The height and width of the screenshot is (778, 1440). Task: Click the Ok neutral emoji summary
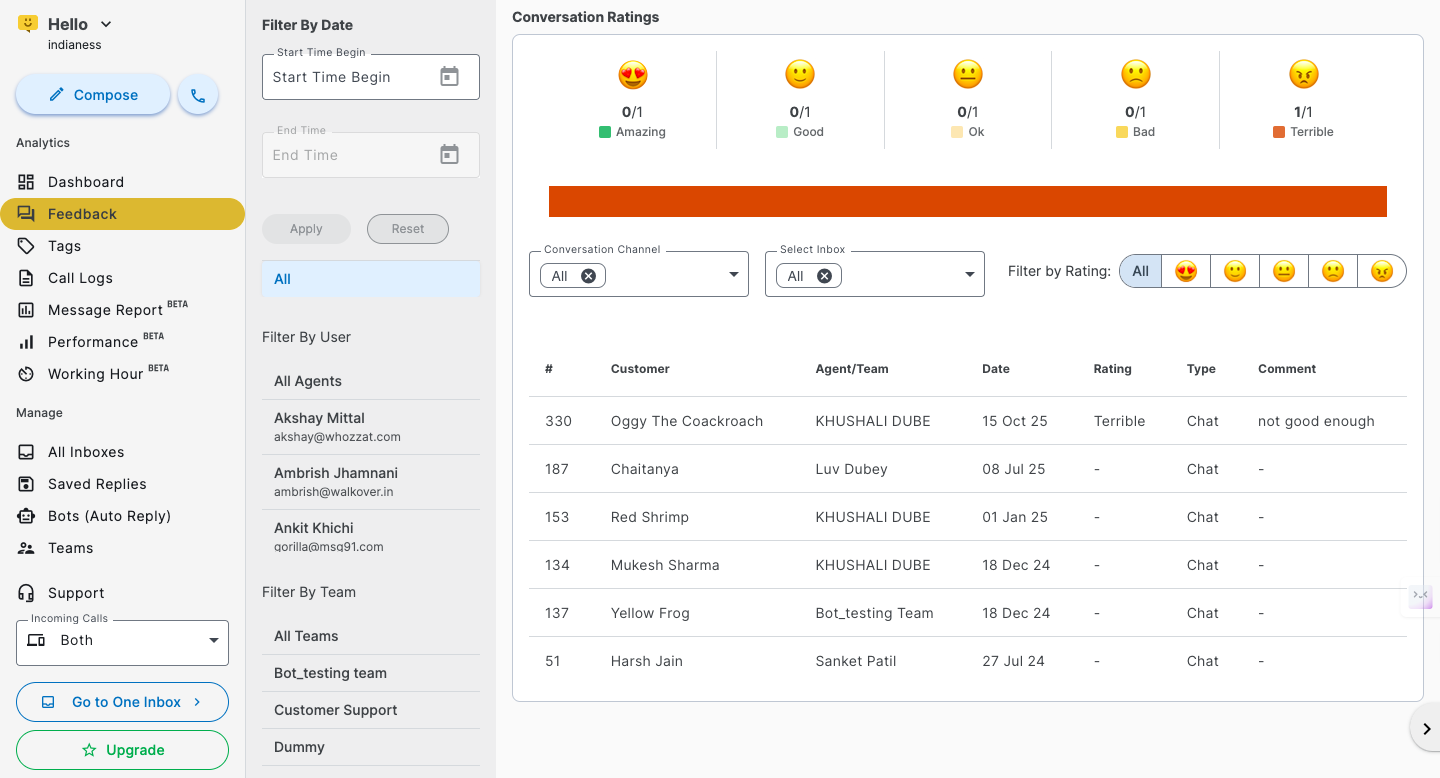click(x=968, y=75)
